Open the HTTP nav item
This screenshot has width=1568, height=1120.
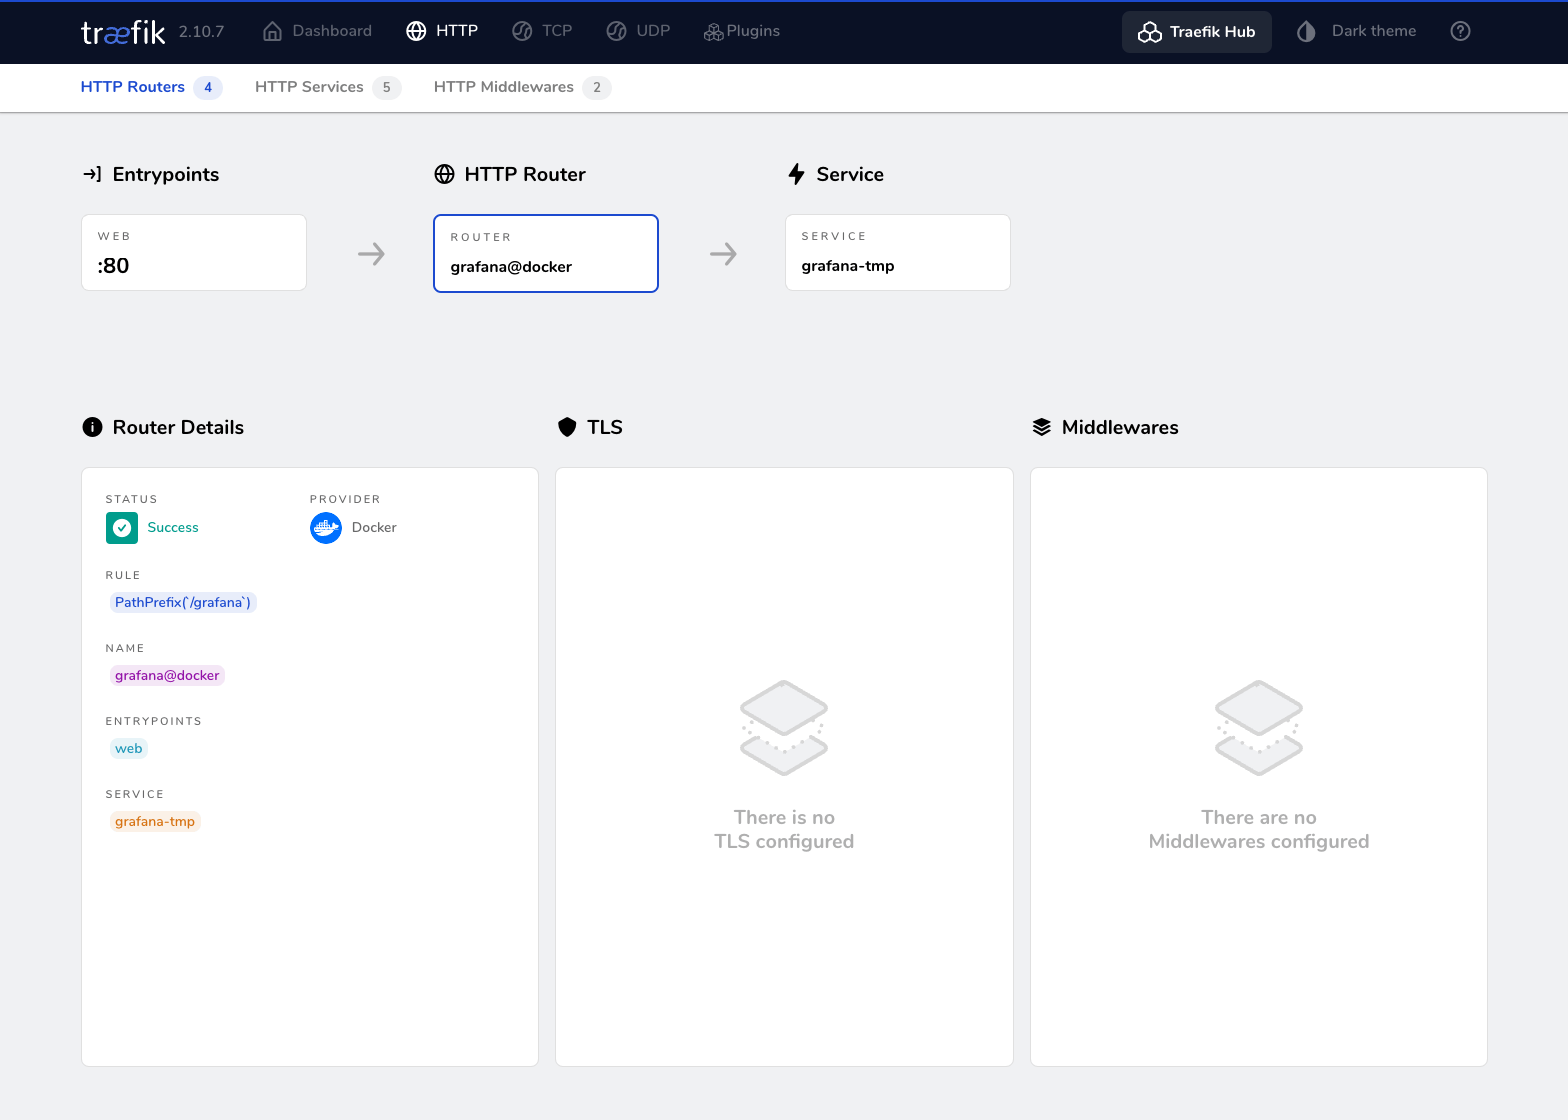click(442, 31)
